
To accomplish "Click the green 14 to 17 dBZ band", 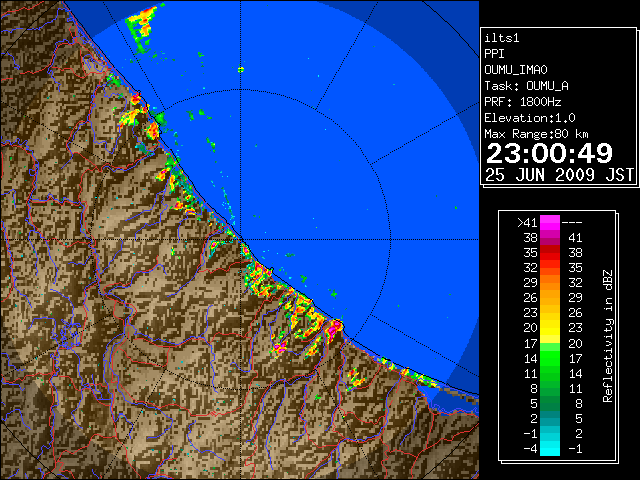I will (550, 358).
